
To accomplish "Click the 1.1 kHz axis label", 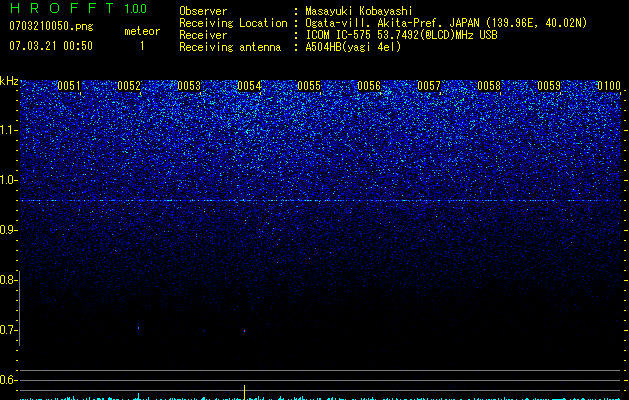I will 8,130.
